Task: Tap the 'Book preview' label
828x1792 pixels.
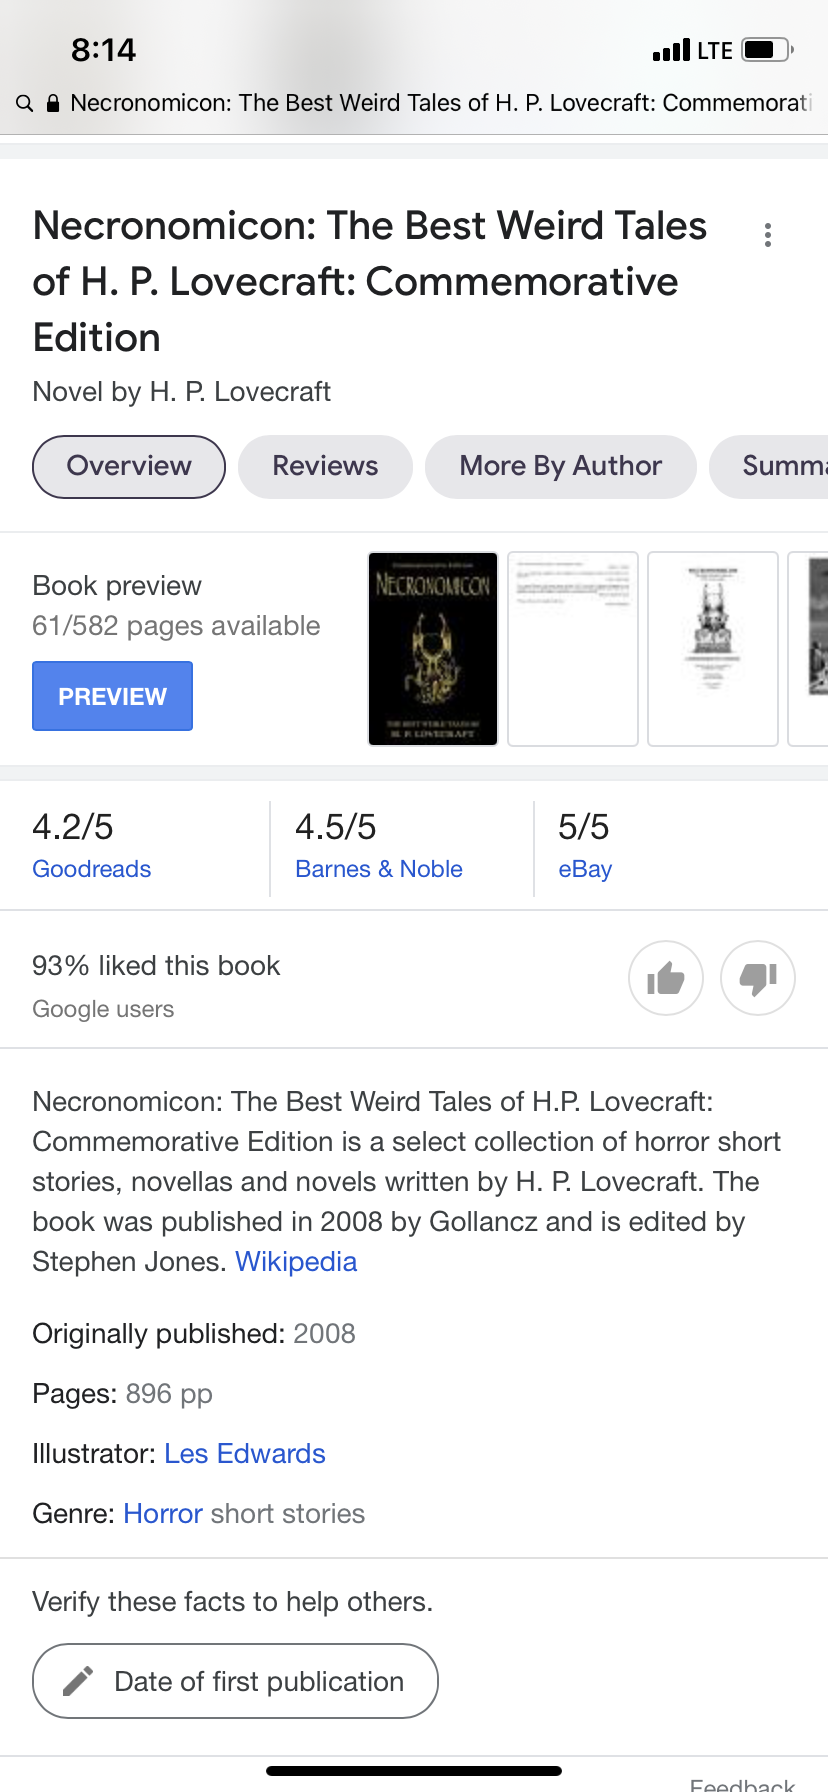Action: (117, 586)
